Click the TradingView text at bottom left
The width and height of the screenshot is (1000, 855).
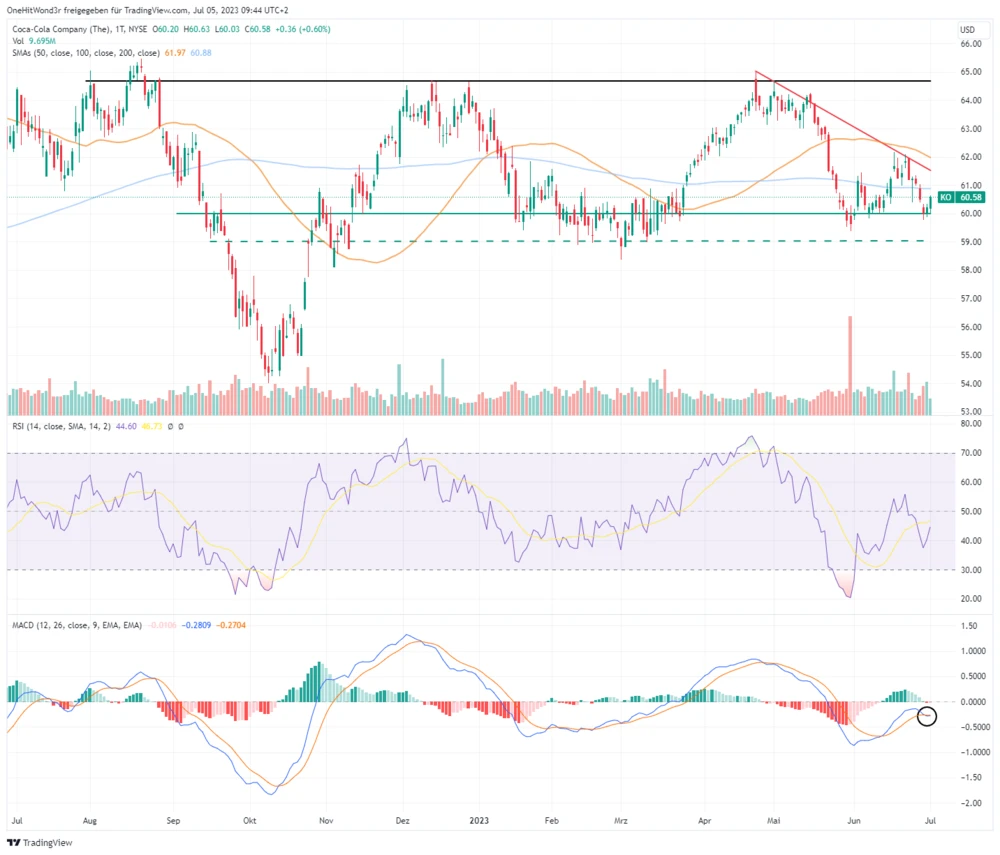47,842
